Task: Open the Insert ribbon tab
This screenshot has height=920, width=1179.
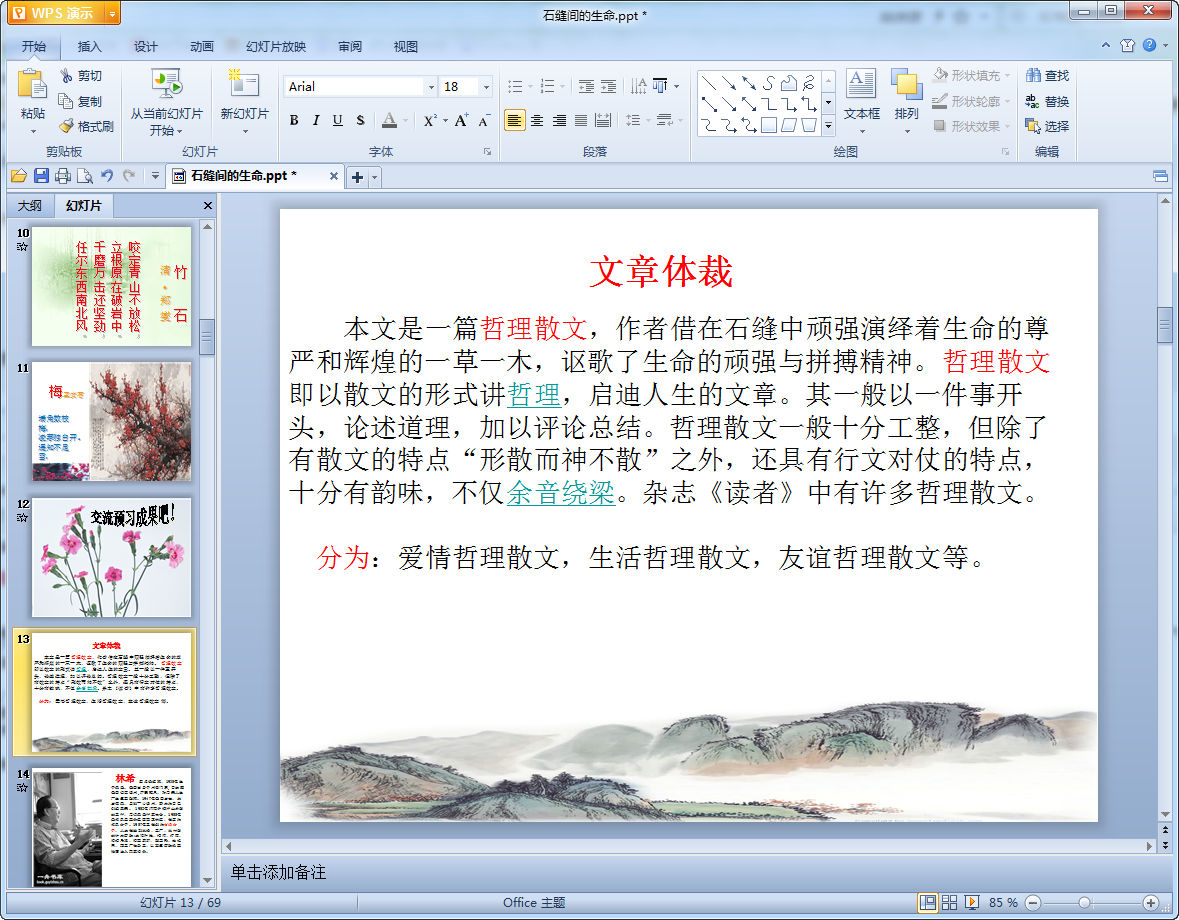Action: (x=89, y=47)
